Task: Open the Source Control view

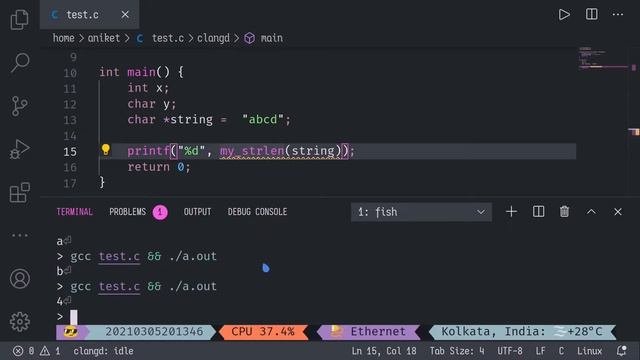Action: click(x=20, y=106)
